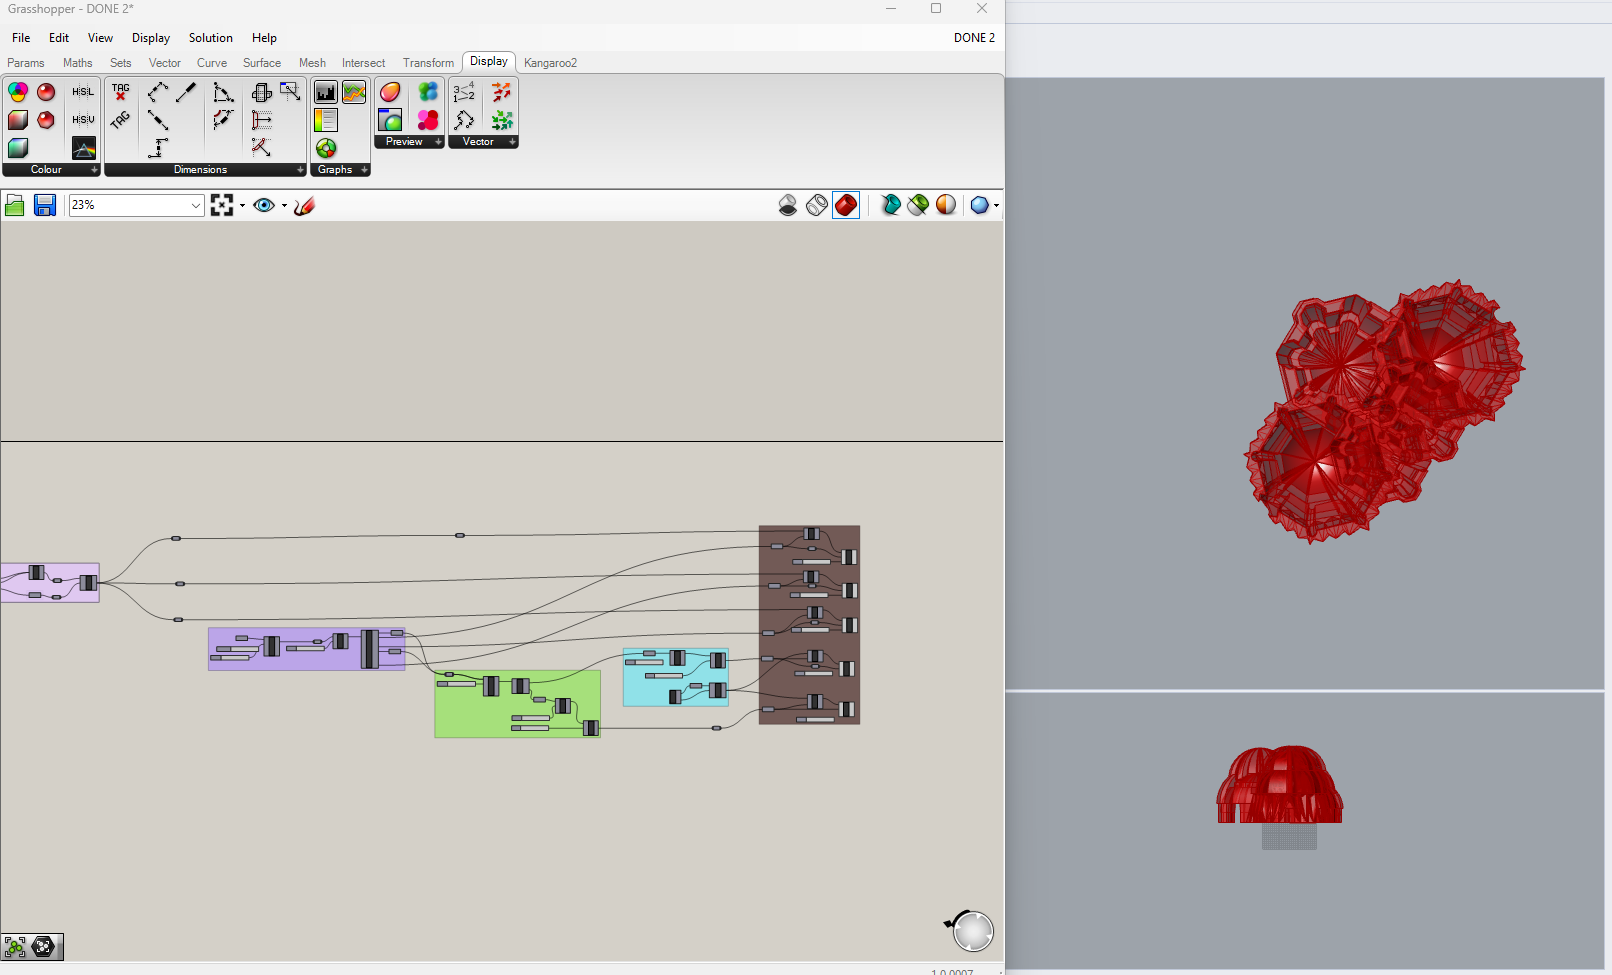Pick the Dot Display icon
Viewport: 1612px width, 975px height.
tap(428, 120)
